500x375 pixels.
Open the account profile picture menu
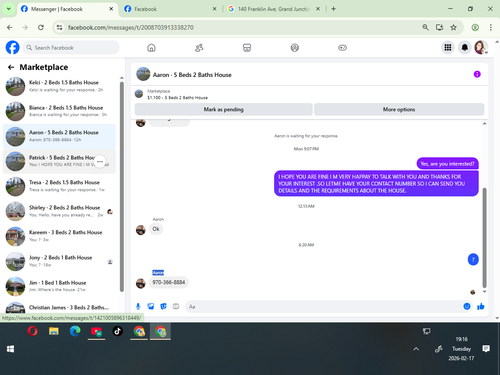[x=481, y=48]
